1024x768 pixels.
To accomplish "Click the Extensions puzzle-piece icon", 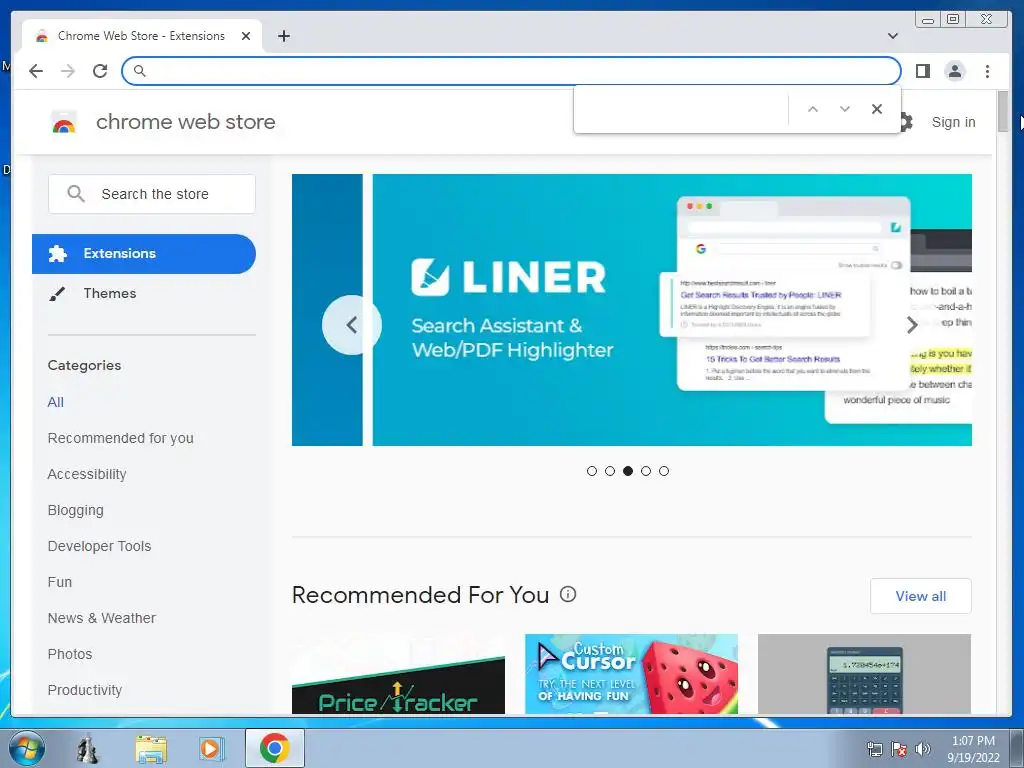I will coord(57,253).
